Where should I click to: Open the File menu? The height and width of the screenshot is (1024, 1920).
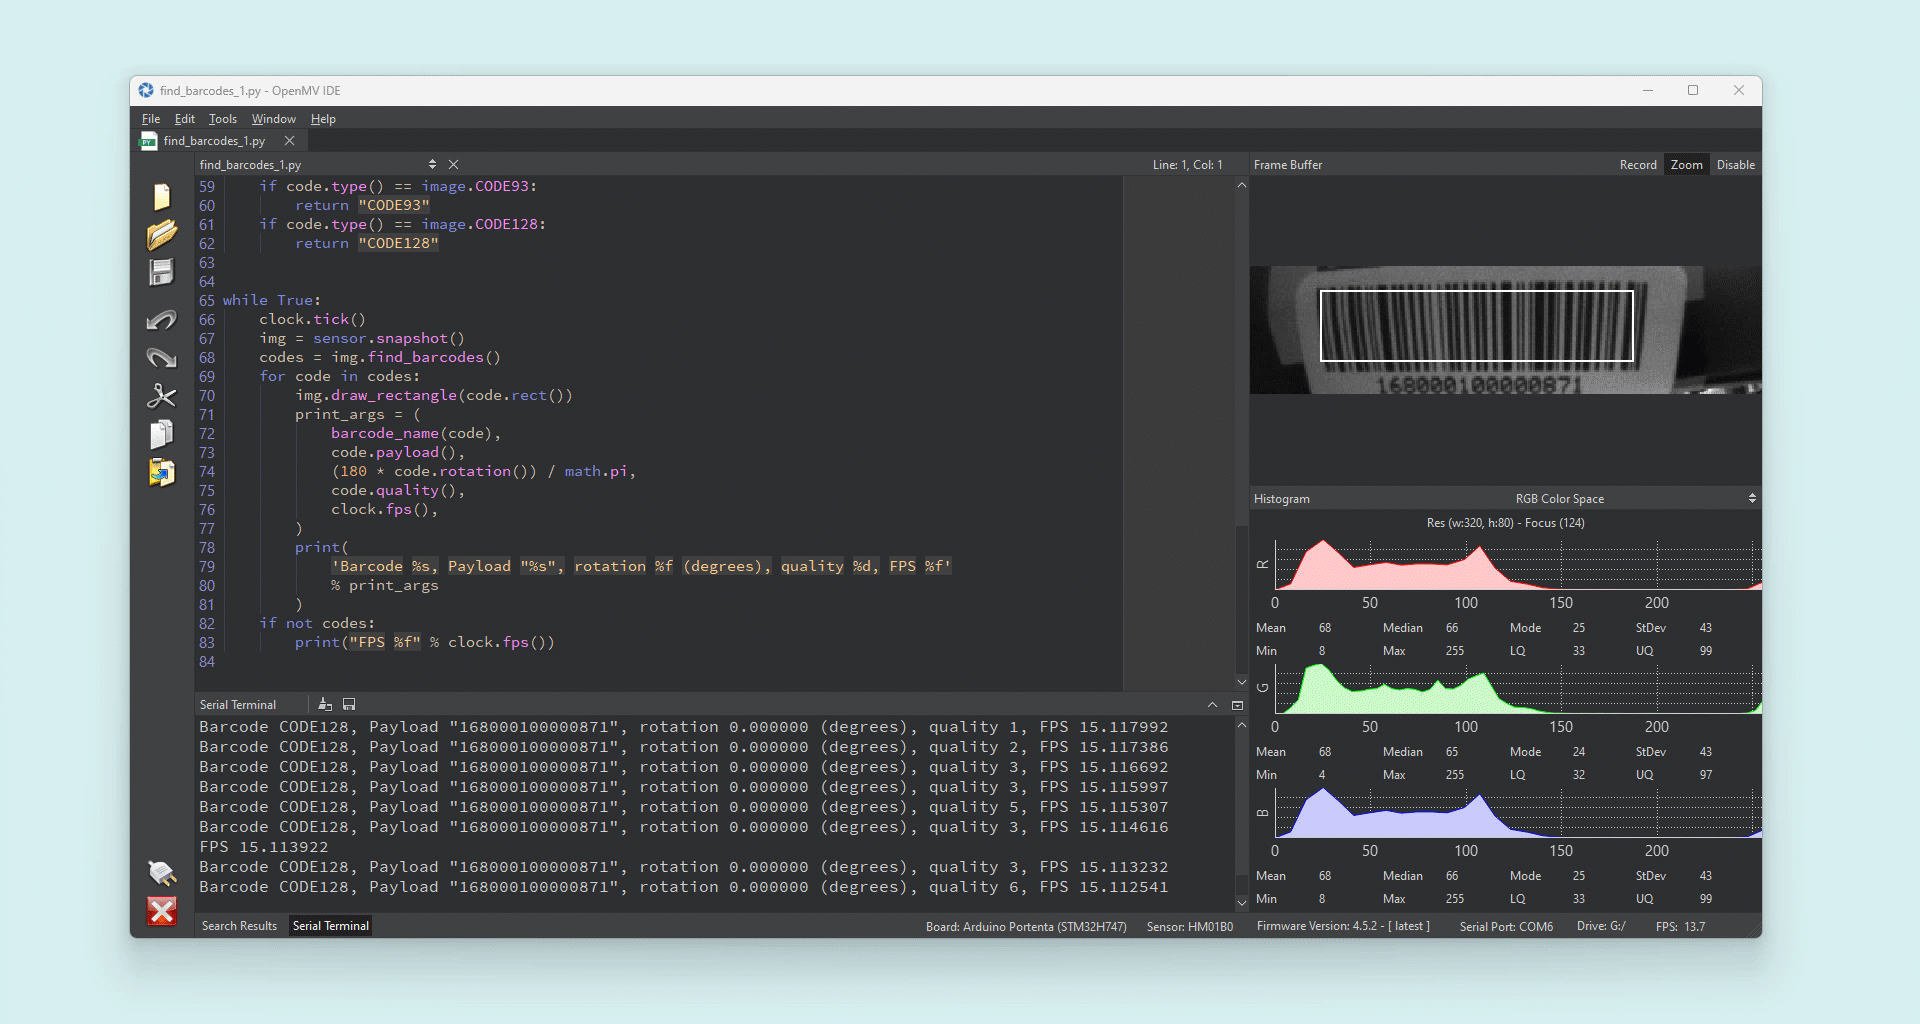pos(151,118)
